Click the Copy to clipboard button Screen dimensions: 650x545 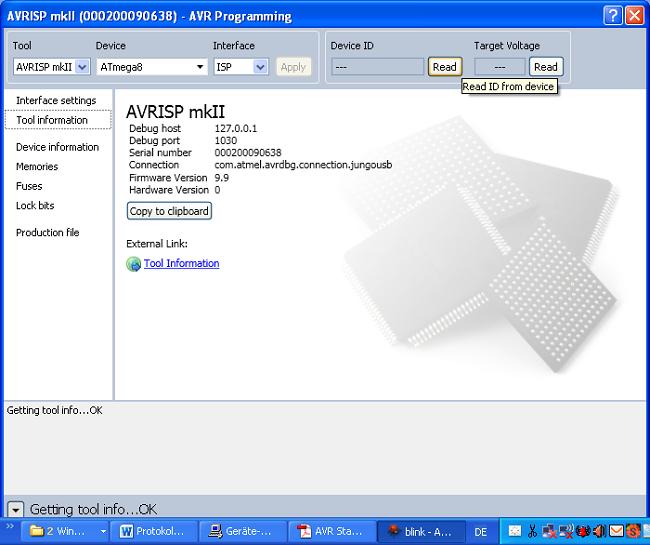coord(169,211)
